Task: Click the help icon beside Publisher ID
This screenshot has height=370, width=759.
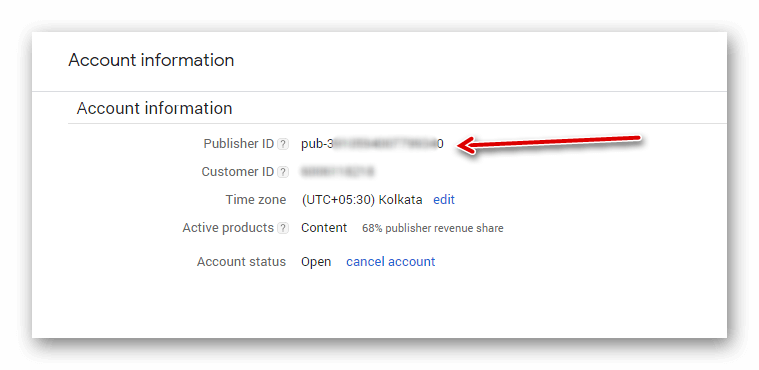Action: 283,144
